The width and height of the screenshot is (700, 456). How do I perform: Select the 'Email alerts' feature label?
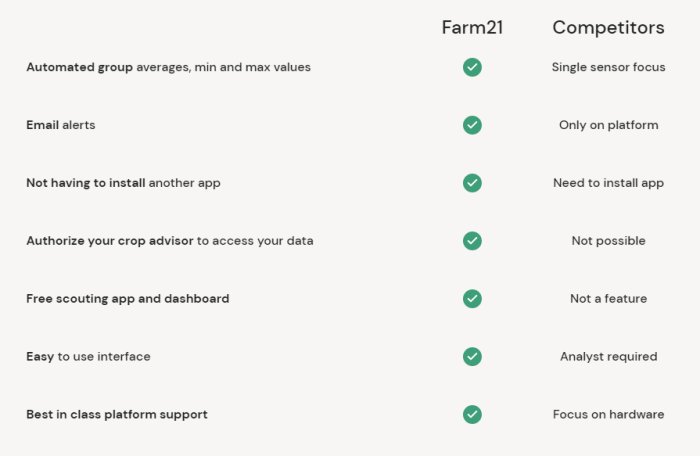click(61, 125)
